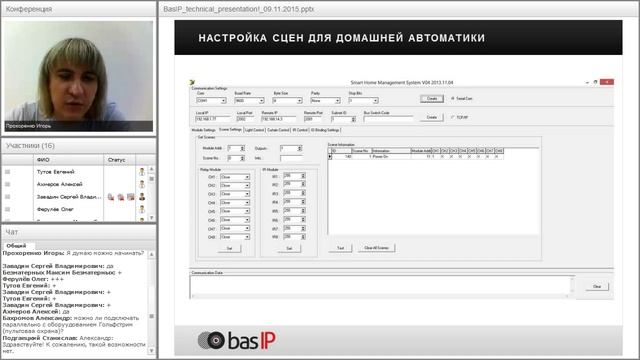Image resolution: width=640 pixels, height=360 pixels.
Task: Open the CH8 relay state dropdown
Action: (247, 237)
